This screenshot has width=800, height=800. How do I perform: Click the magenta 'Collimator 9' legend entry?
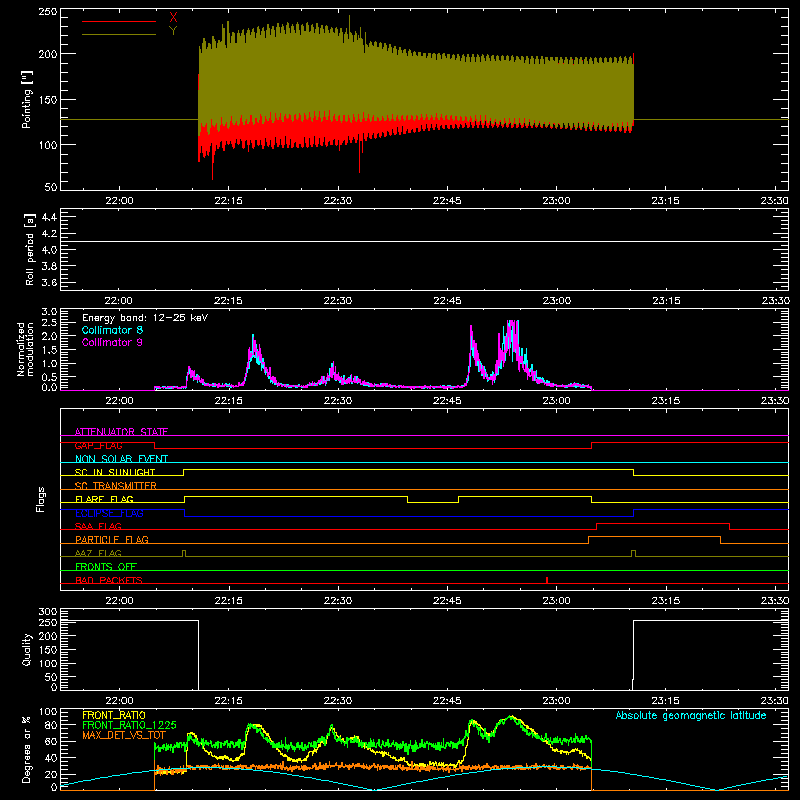112,342
